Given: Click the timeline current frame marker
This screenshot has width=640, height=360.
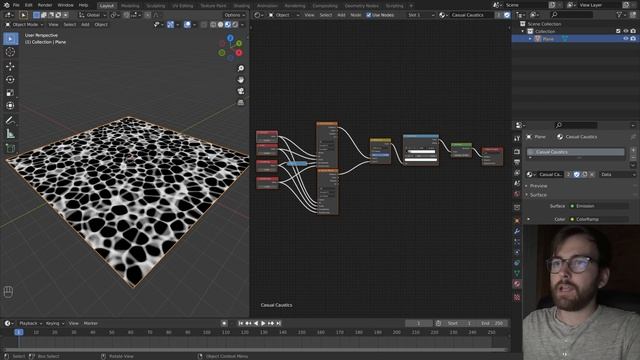Looking at the screenshot, I should coord(19,332).
